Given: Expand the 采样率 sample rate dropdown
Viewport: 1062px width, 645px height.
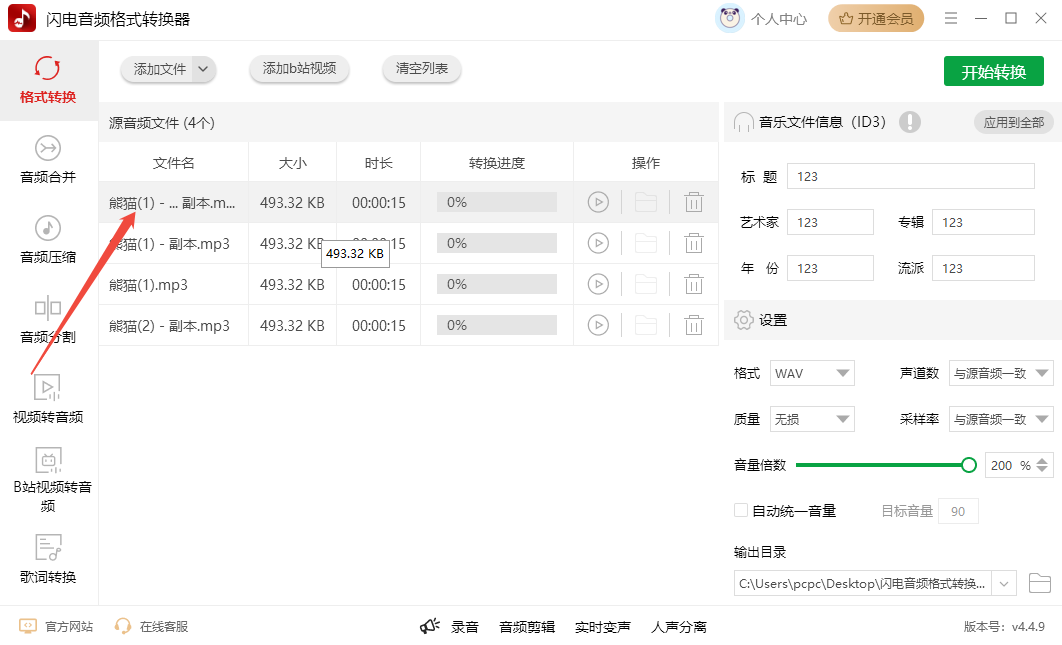Looking at the screenshot, I should (1001, 418).
